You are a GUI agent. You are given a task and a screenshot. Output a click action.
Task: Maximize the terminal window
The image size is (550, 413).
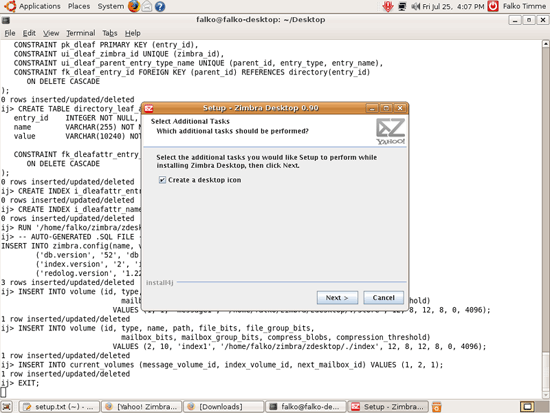click(x=529, y=20)
